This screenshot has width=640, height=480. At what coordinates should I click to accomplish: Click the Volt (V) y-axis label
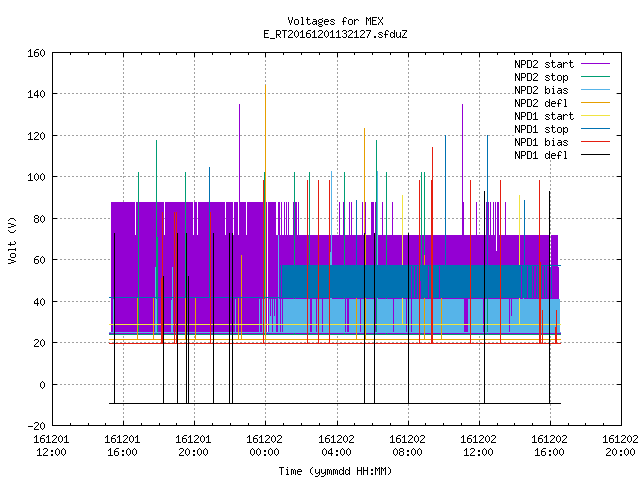click(x=12, y=240)
